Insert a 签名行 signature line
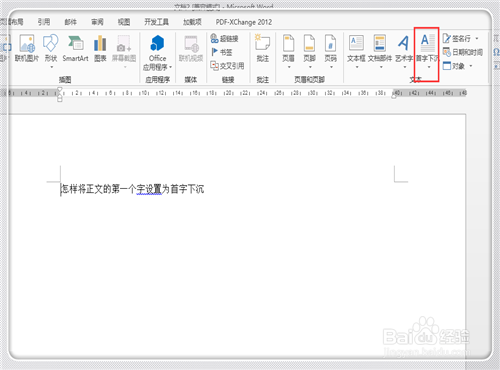The height and width of the screenshot is (370, 500). tap(457, 38)
